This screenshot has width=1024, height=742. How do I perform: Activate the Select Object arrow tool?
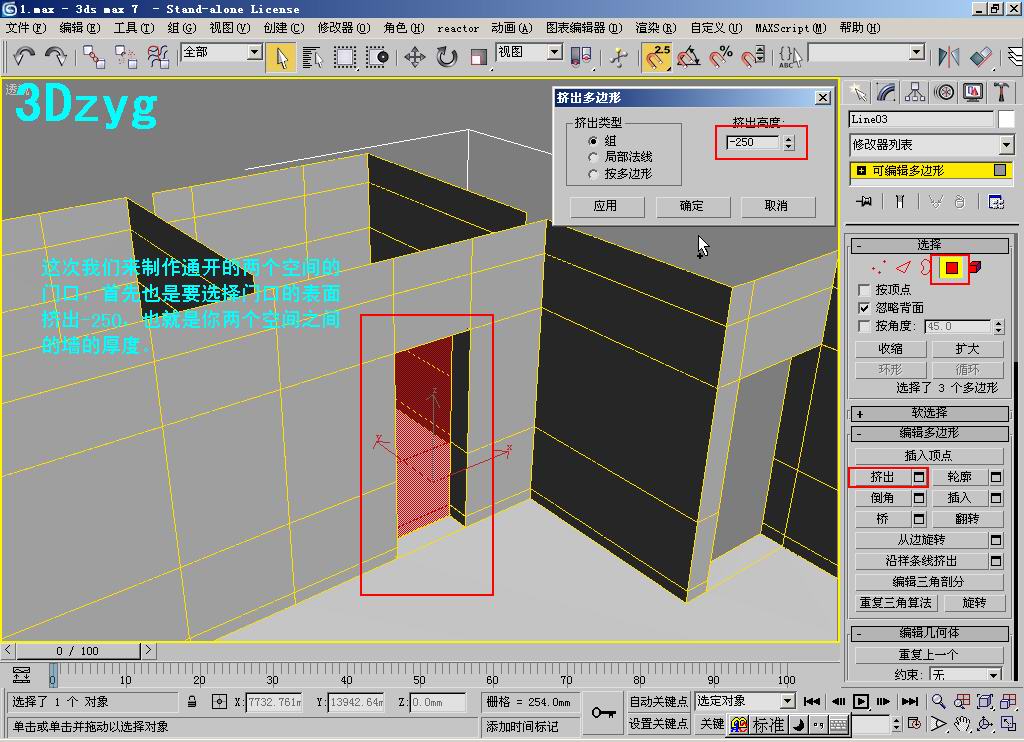point(281,57)
